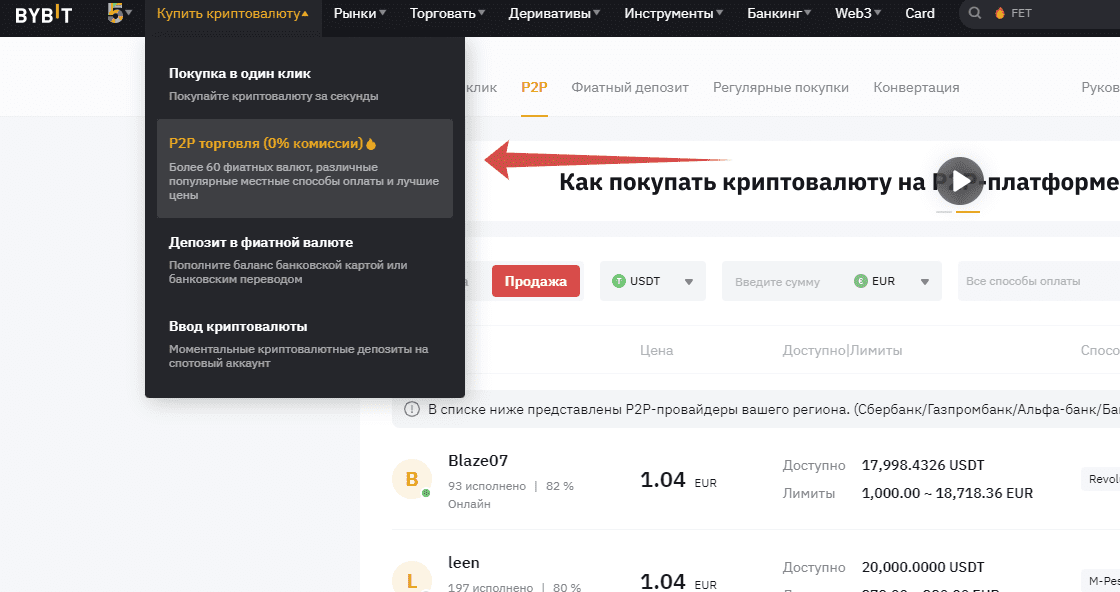This screenshot has width=1120, height=592.
Task: Open the Card menu item
Action: [920, 14]
